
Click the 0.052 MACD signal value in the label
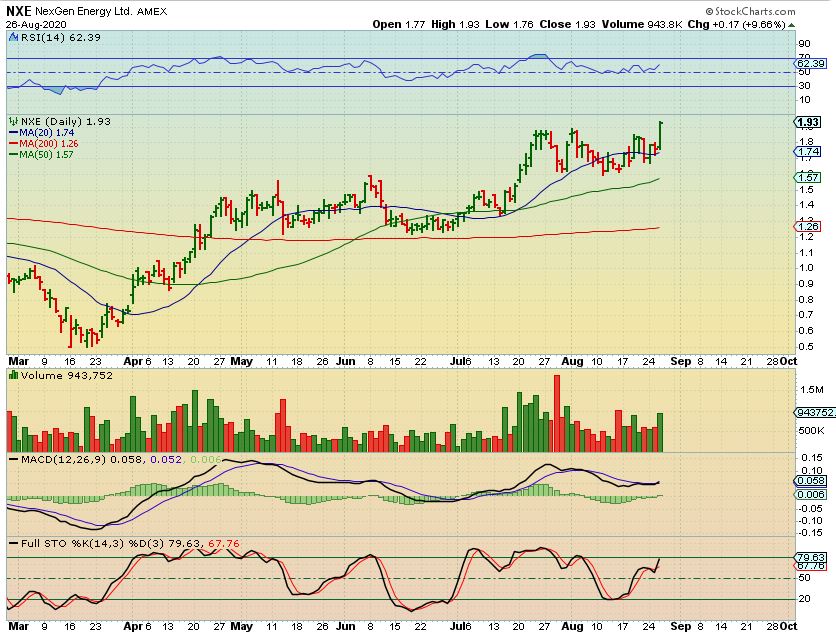166,459
